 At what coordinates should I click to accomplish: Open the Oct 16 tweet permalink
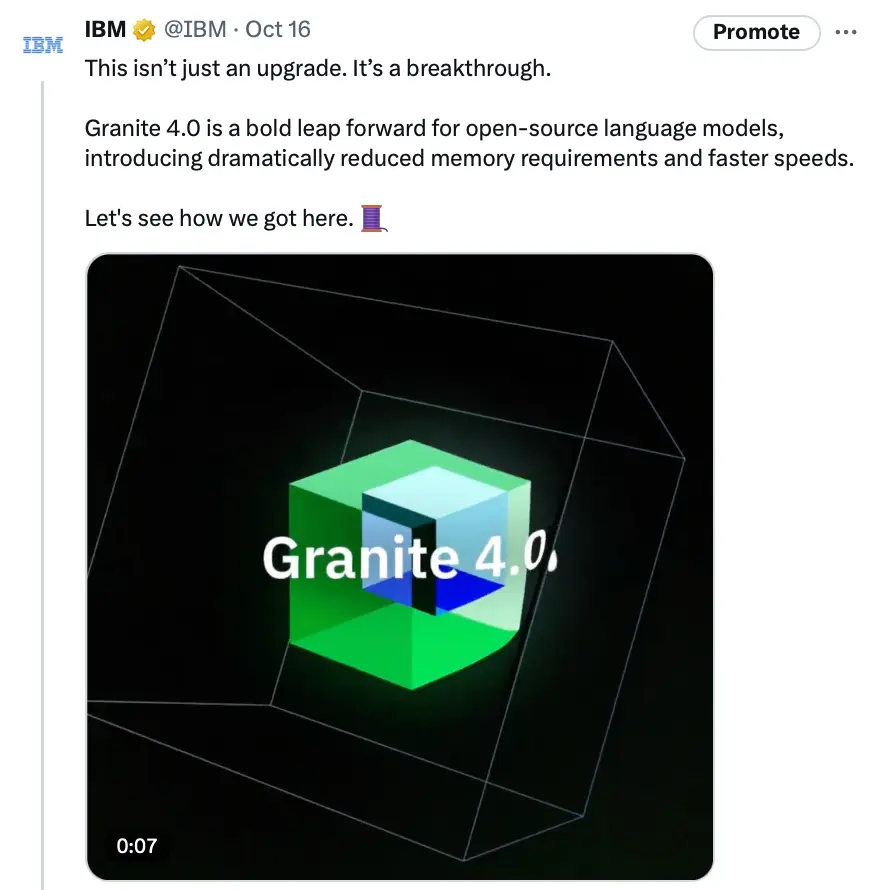click(x=277, y=29)
